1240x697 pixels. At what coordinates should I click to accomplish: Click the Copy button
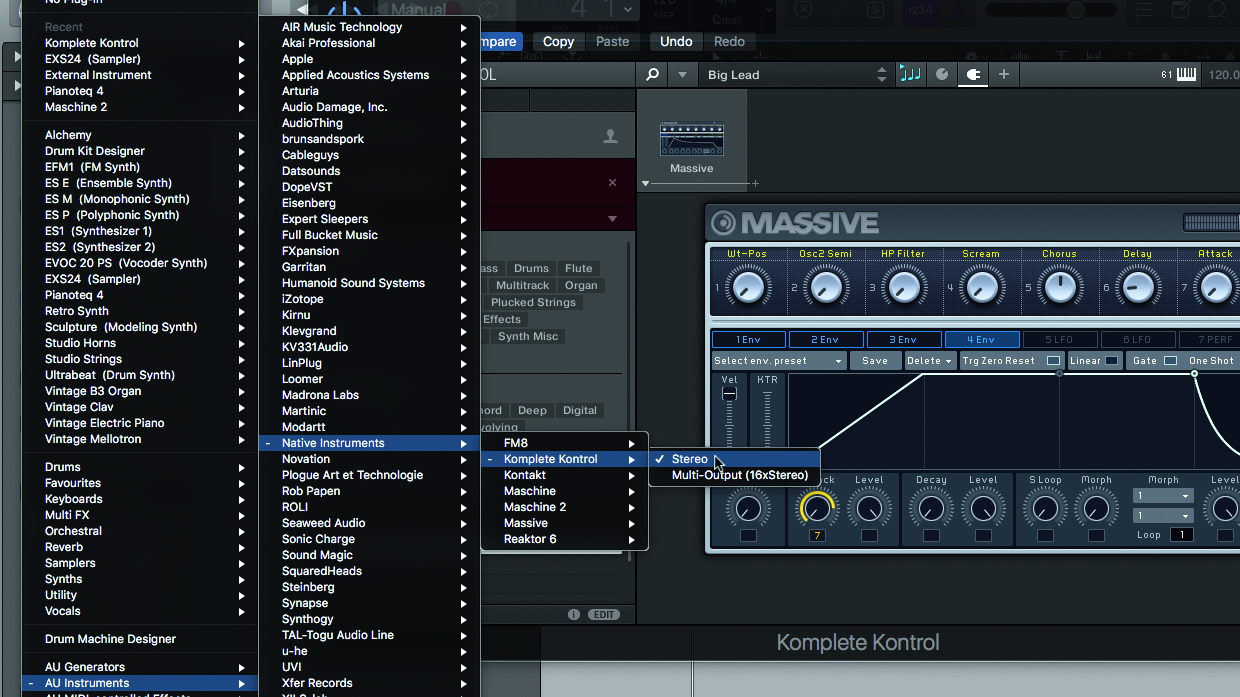coord(558,42)
